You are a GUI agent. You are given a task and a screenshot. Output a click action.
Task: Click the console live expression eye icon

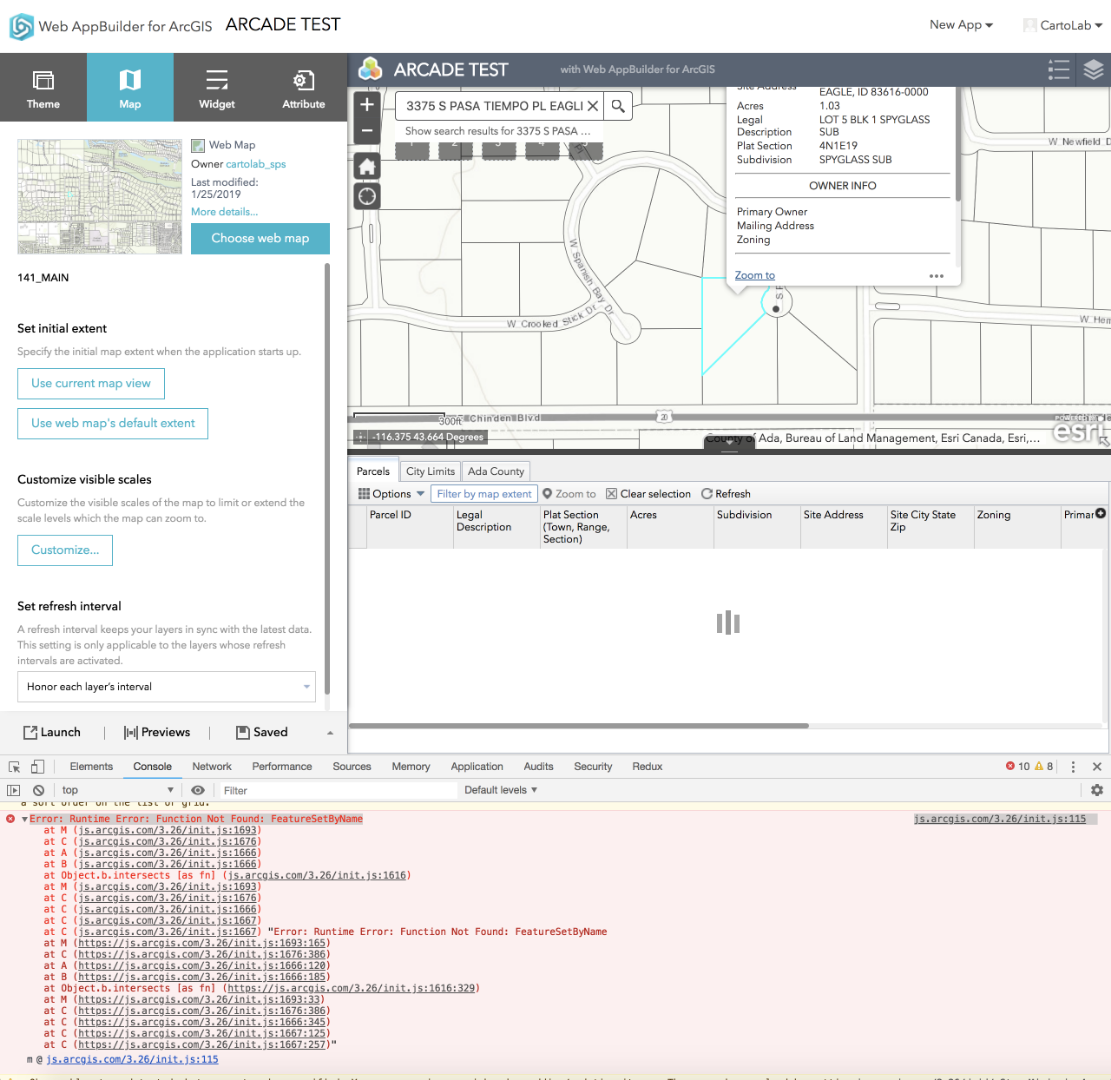coord(198,790)
